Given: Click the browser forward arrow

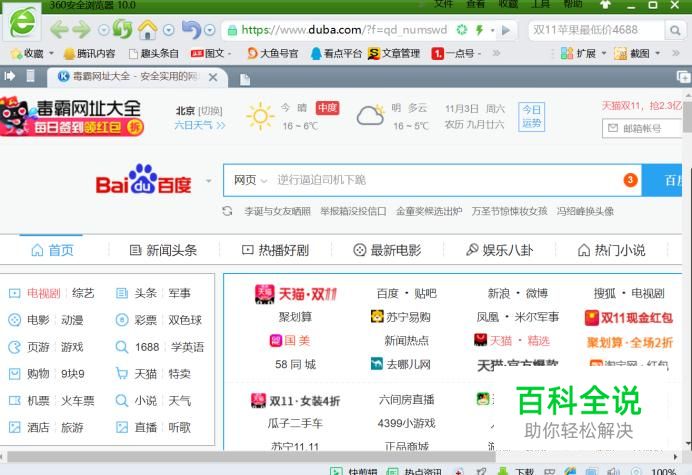Looking at the screenshot, I should coord(81,30).
